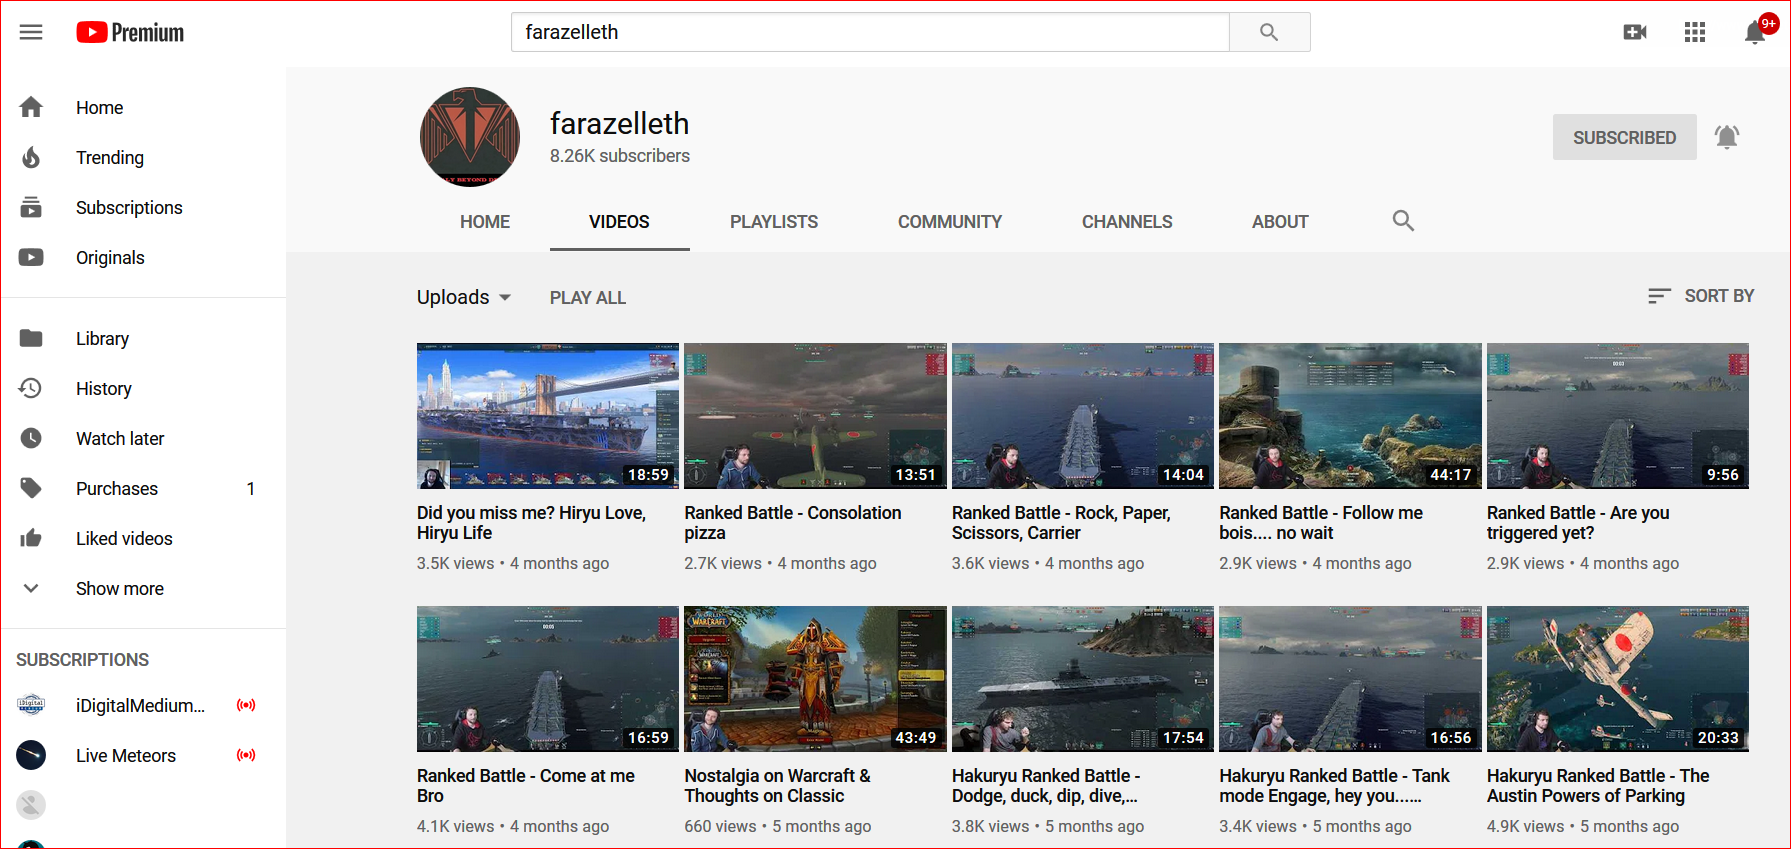
Task: Open the Nostalgia on Warcraft video thumbnail
Action: [815, 678]
